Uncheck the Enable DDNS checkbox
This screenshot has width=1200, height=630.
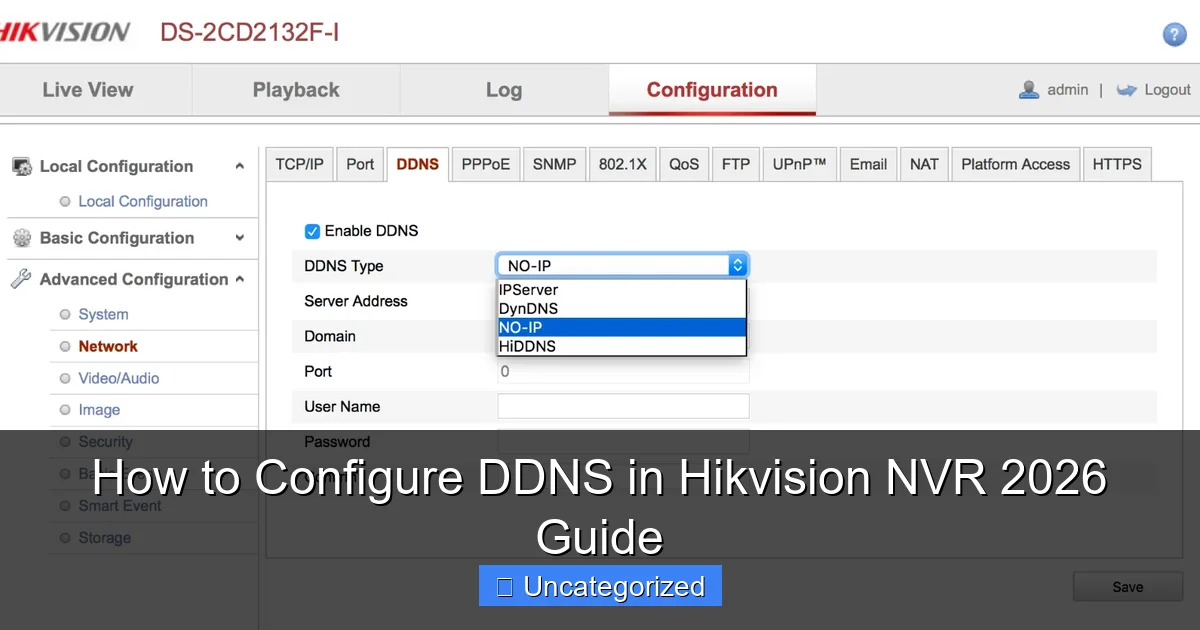click(x=312, y=230)
